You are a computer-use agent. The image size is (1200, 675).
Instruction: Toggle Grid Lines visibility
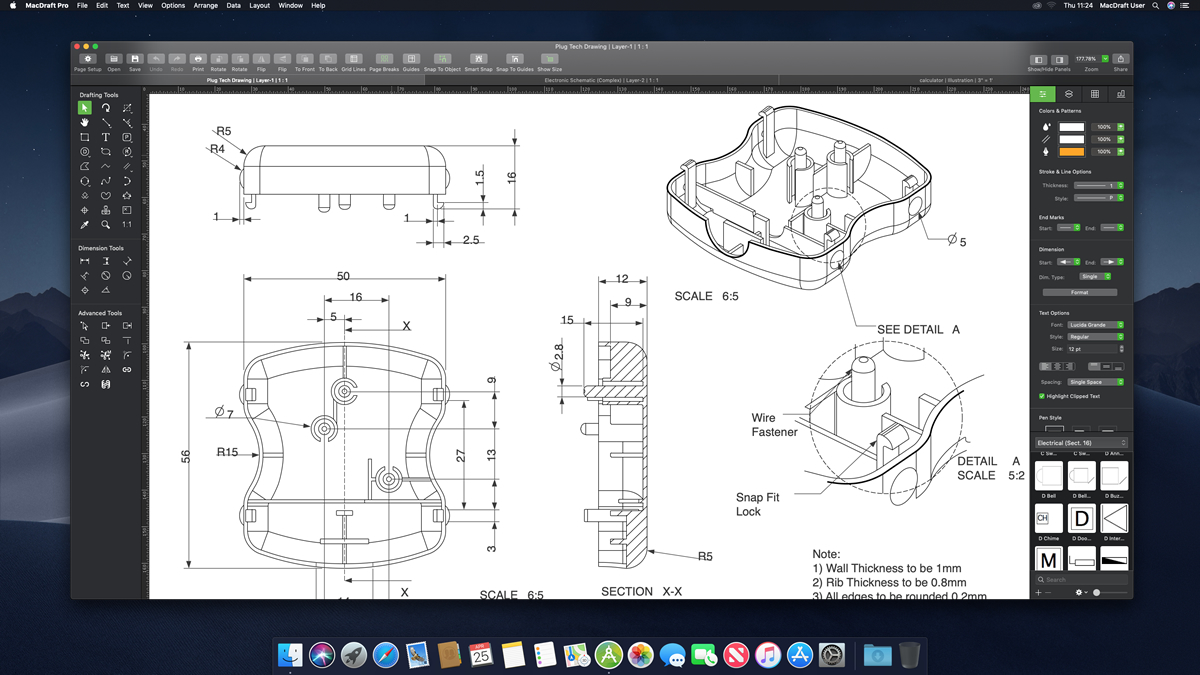tap(354, 59)
